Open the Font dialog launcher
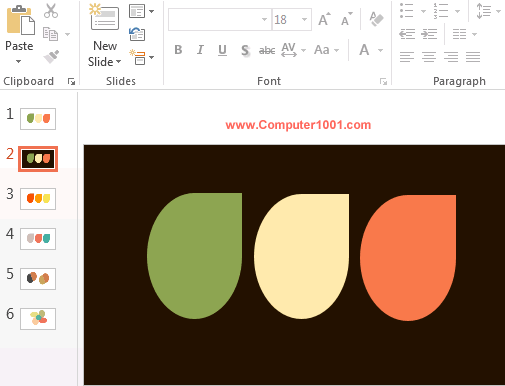Screen dimensions: 505x386 pos(383,81)
